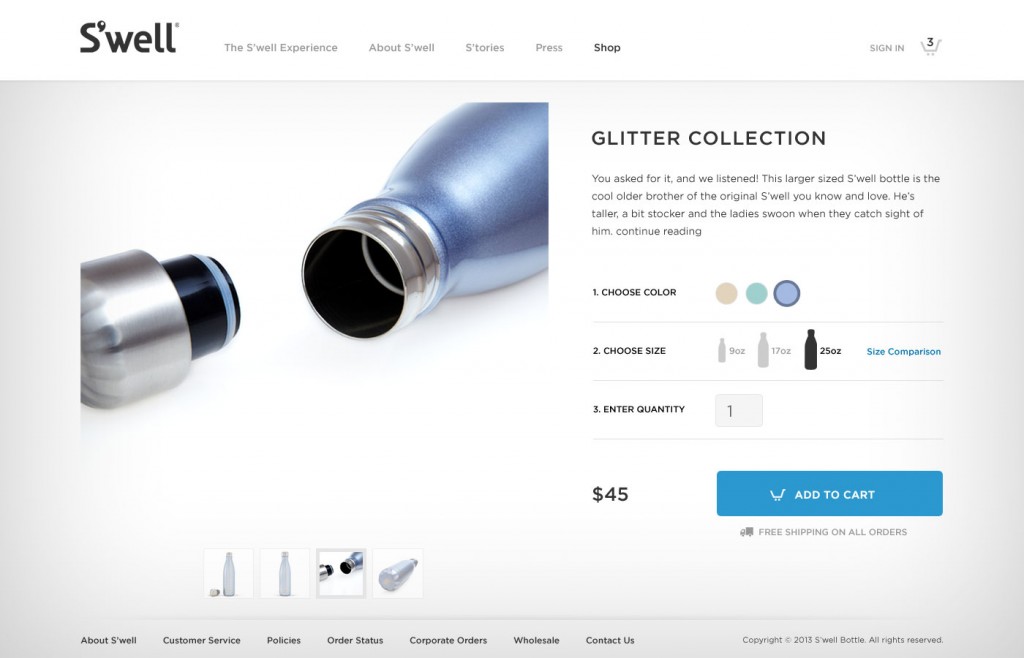Screen dimensions: 1024x658
Task: Select the 17oz bottle size icon
Action: click(763, 350)
